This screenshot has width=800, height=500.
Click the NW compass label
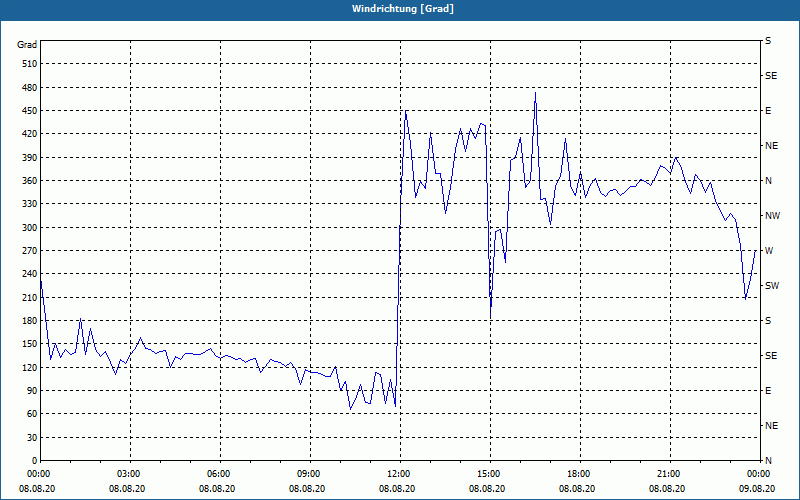[772, 216]
